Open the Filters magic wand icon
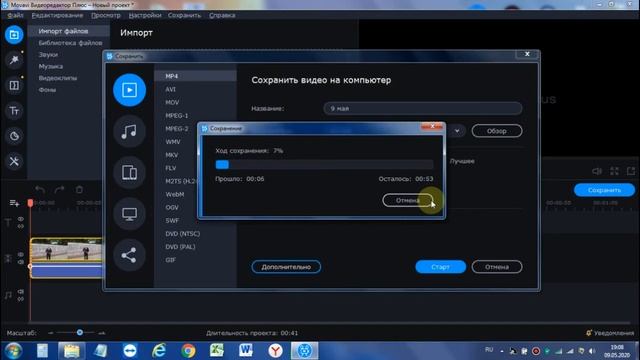This screenshot has height=360, width=640. (14, 60)
